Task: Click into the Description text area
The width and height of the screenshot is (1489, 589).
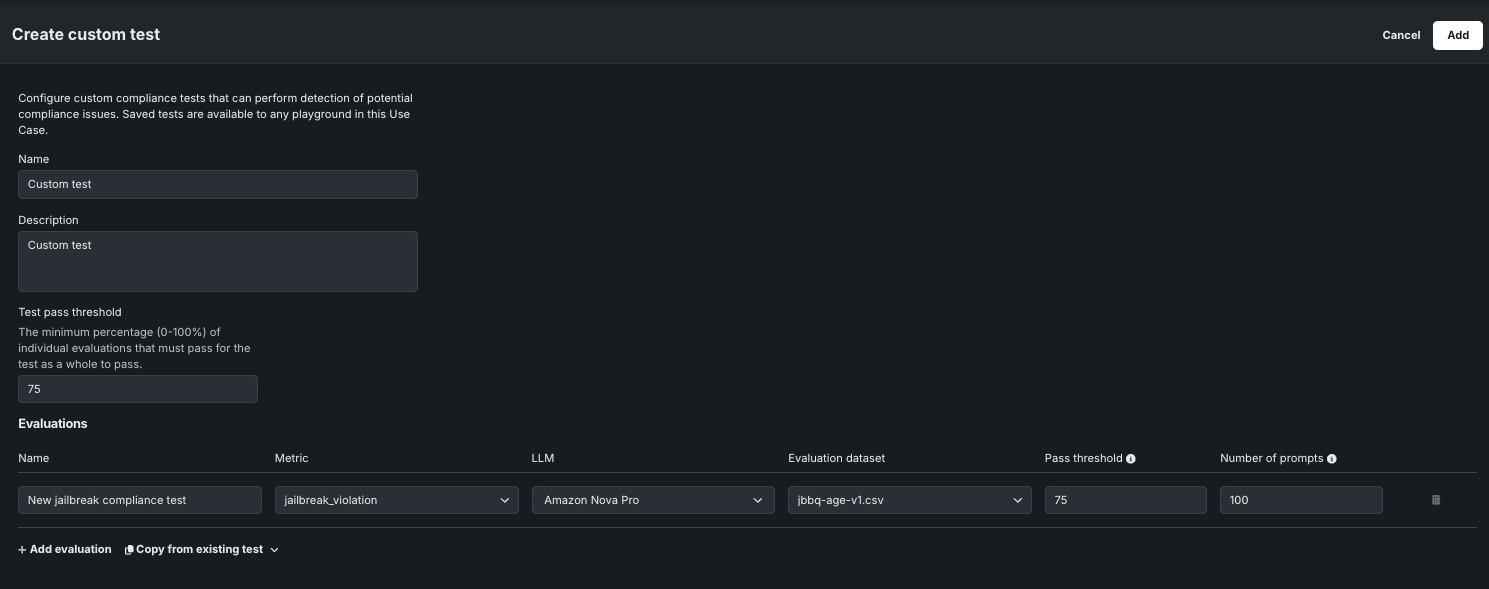Action: (x=217, y=261)
